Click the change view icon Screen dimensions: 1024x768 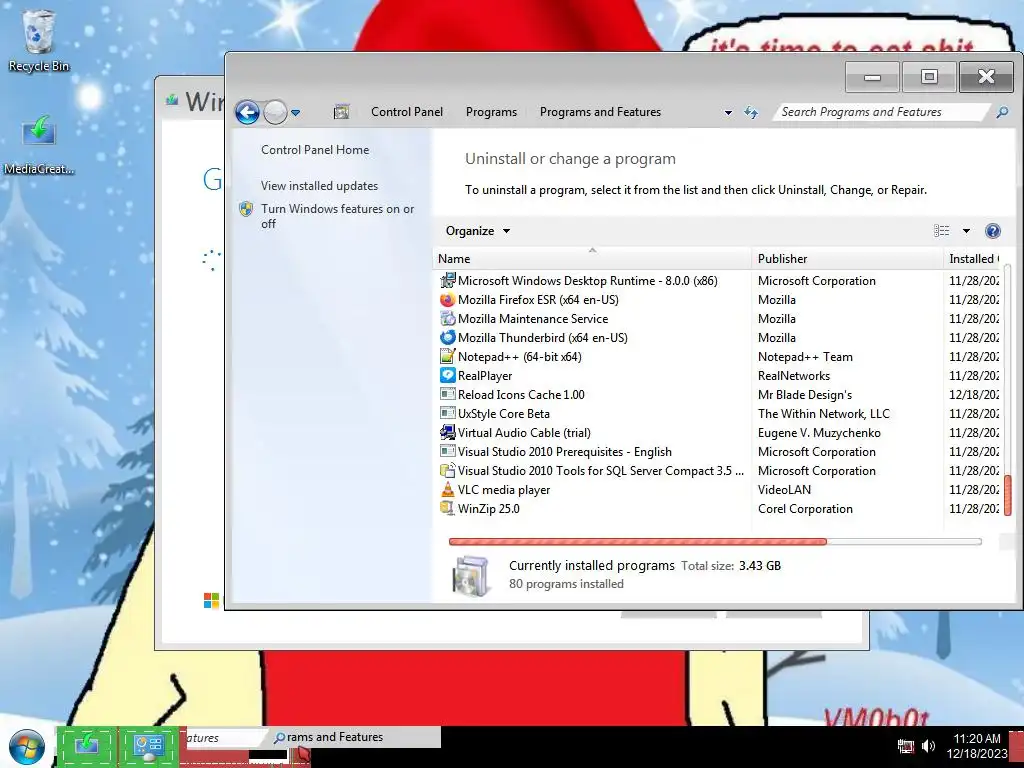coord(941,231)
